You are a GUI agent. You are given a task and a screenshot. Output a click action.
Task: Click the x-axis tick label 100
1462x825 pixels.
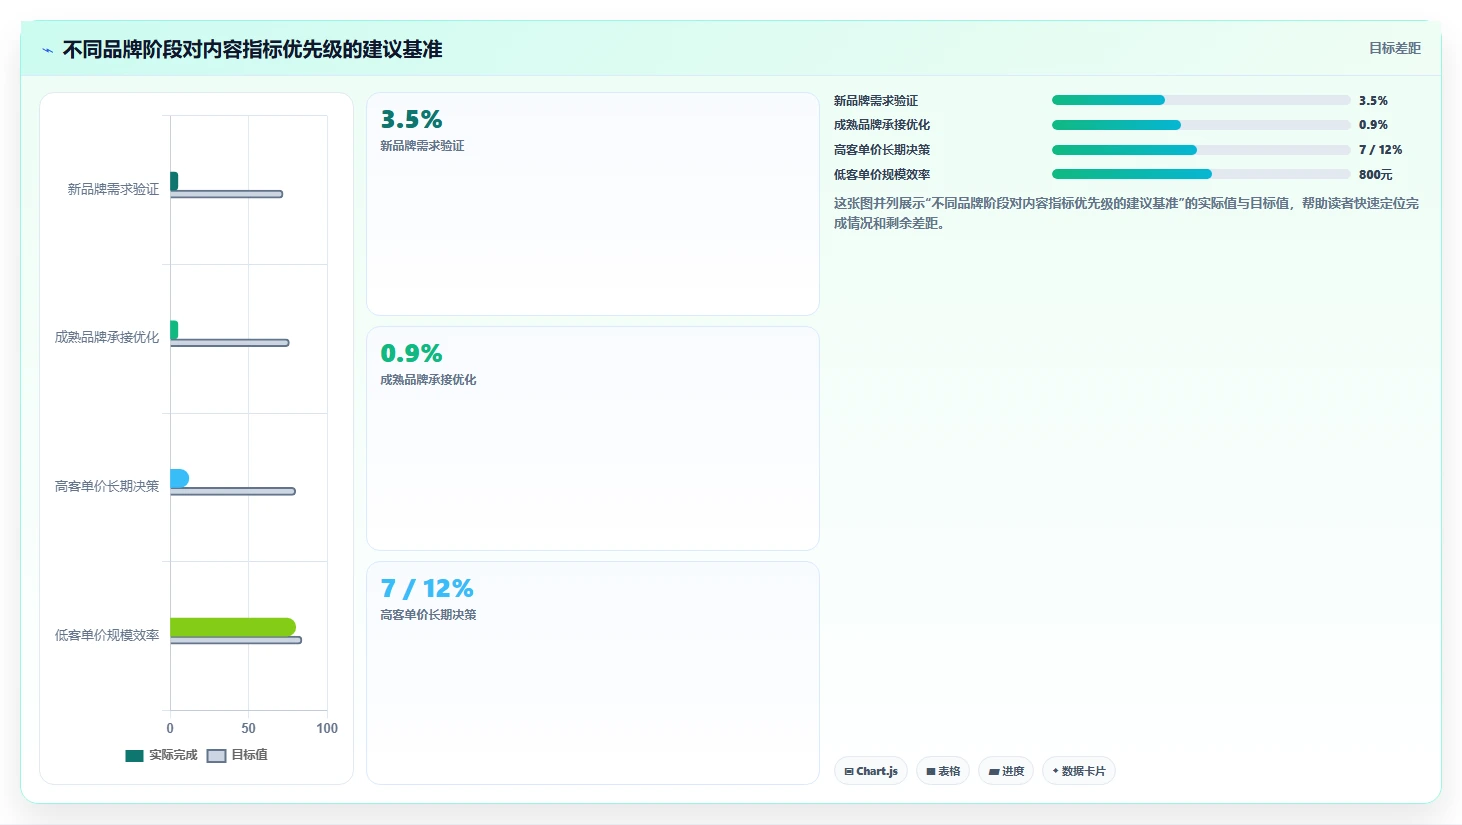point(327,729)
